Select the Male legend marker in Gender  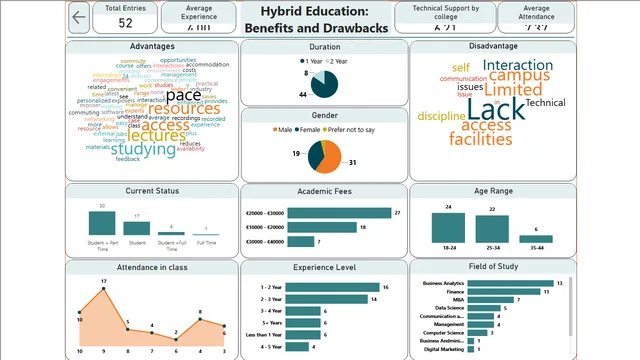tap(275, 130)
